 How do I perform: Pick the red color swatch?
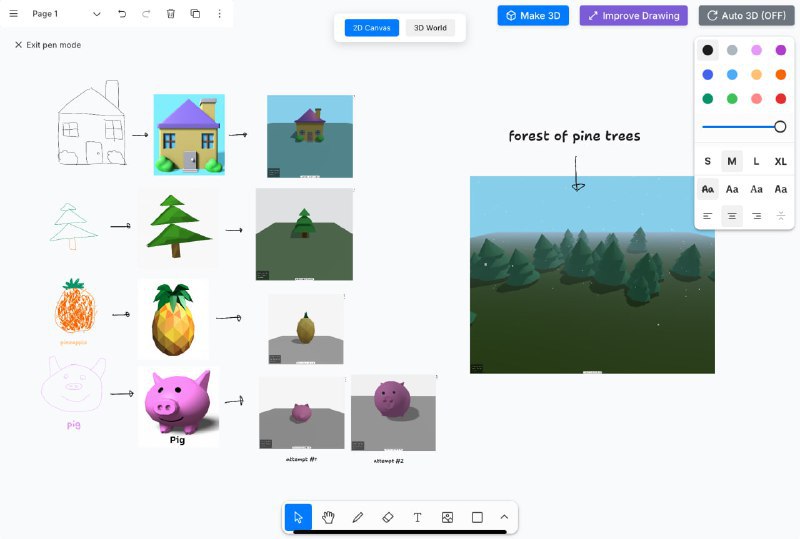click(780, 98)
